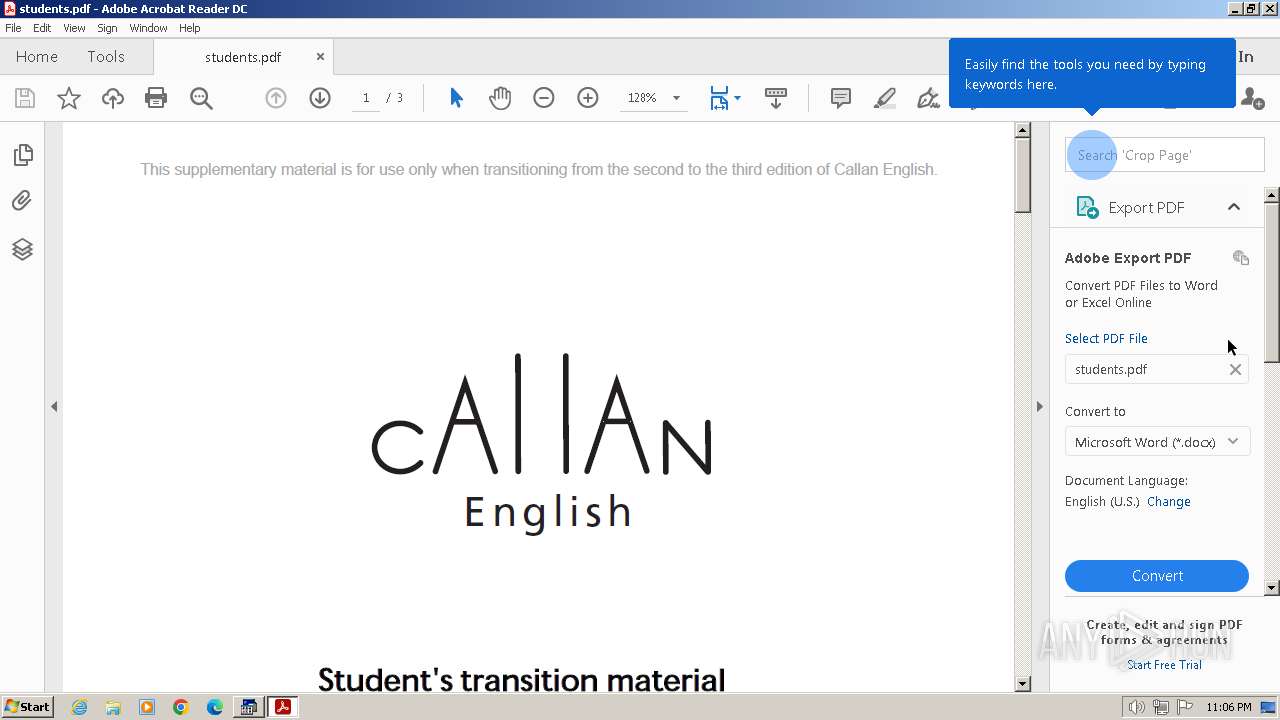The width and height of the screenshot is (1280, 720).
Task: Click the Search 'Crop Page' tools field
Action: pos(1165,155)
